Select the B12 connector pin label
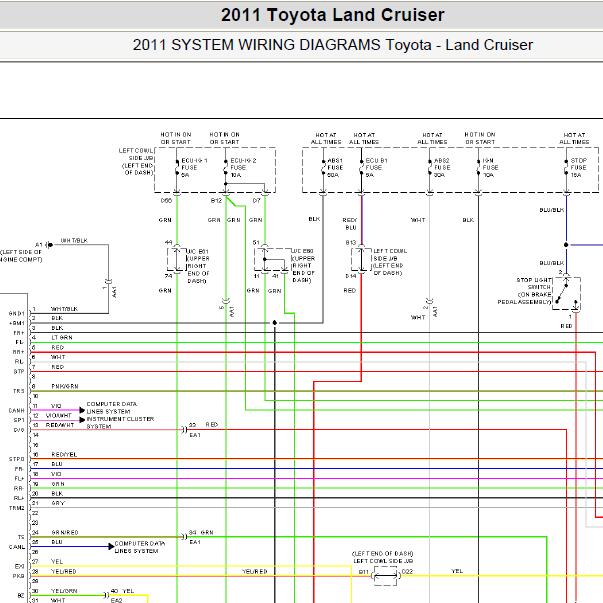Viewport: 603px width, 603px height. (216, 200)
